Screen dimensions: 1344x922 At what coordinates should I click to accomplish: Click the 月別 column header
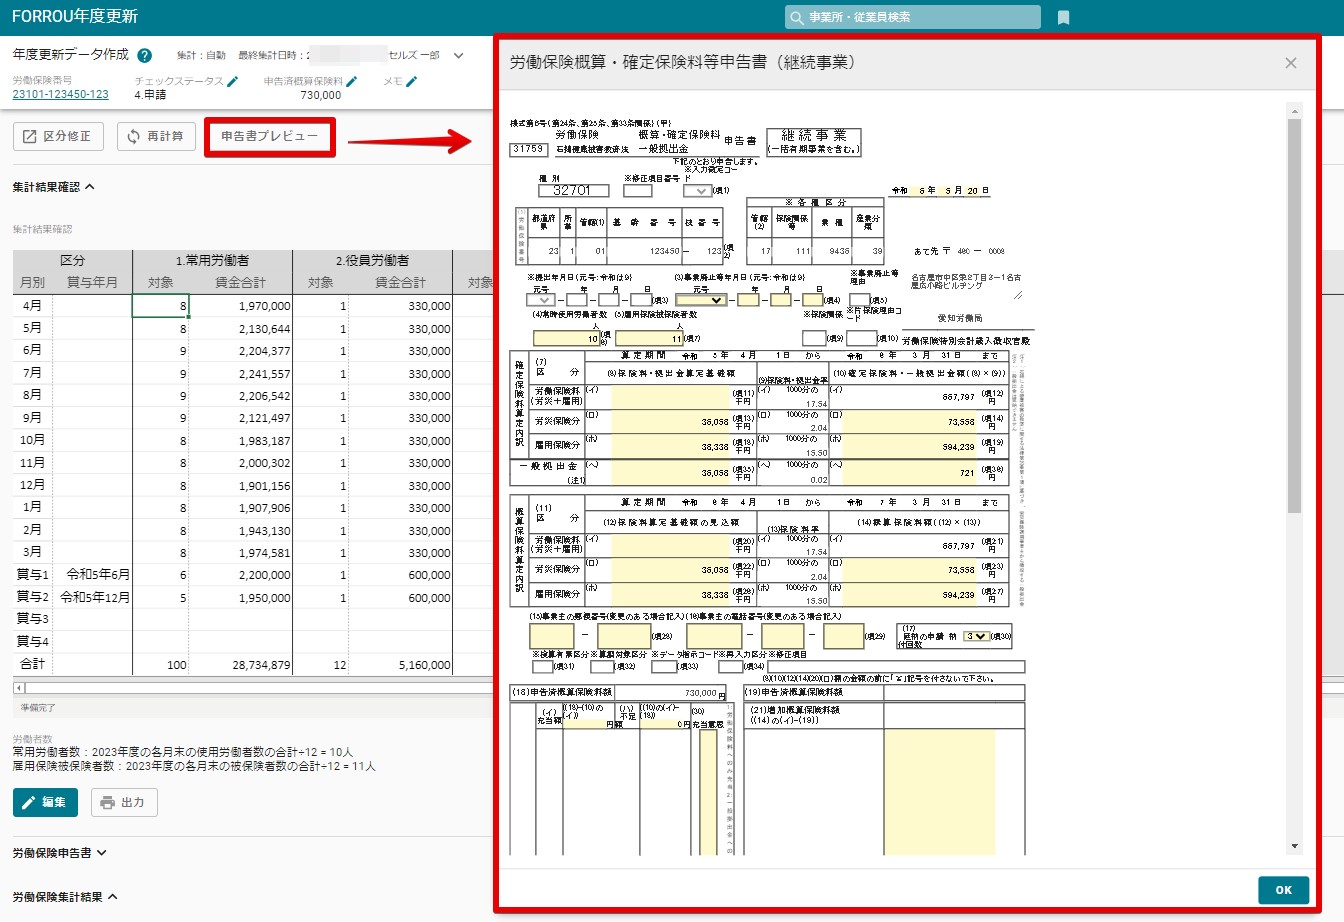[x=33, y=283]
